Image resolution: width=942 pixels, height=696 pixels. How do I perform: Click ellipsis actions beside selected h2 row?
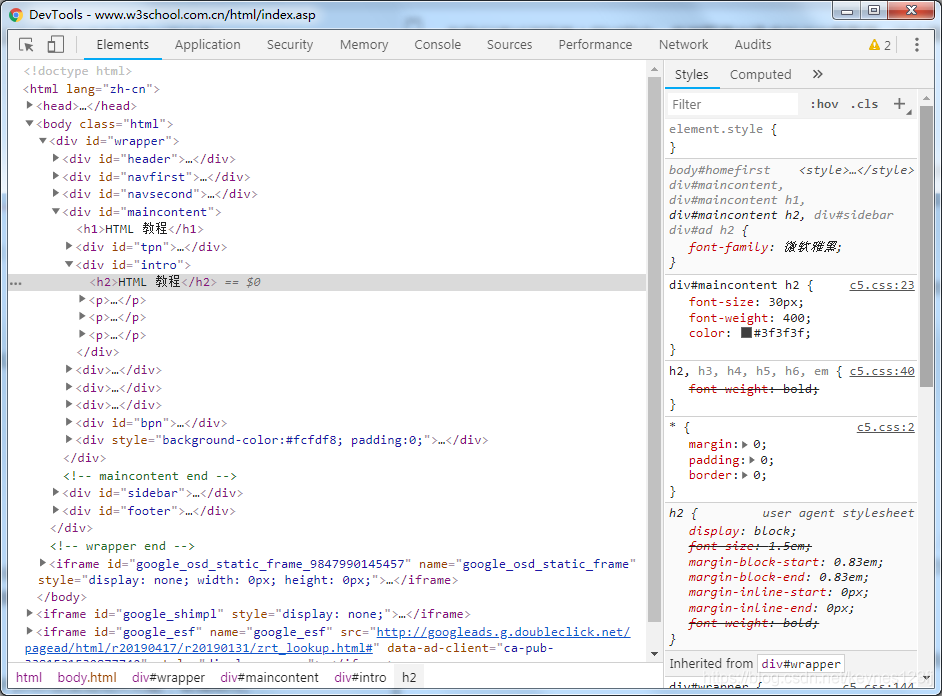(x=16, y=283)
